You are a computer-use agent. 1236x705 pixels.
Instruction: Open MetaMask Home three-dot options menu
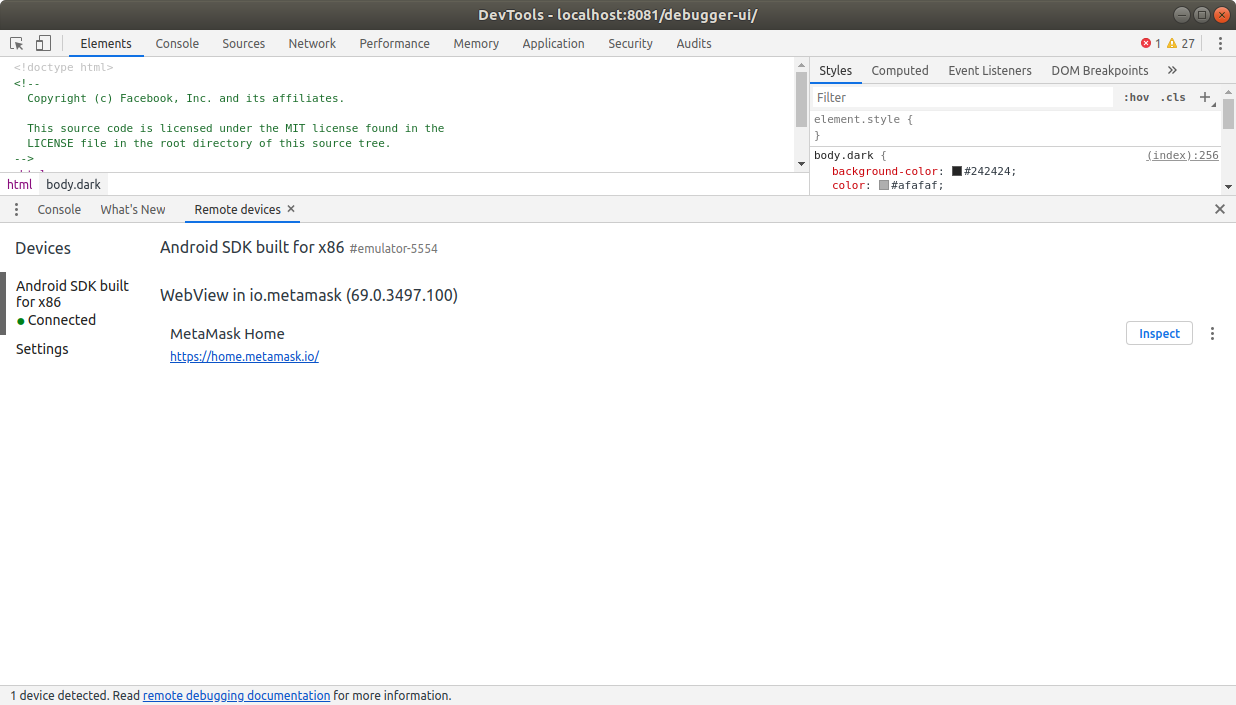pos(1212,333)
